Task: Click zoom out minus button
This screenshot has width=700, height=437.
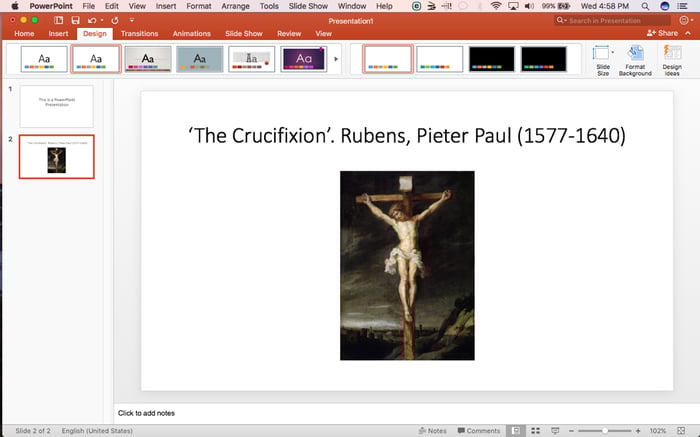Action: (x=571, y=431)
